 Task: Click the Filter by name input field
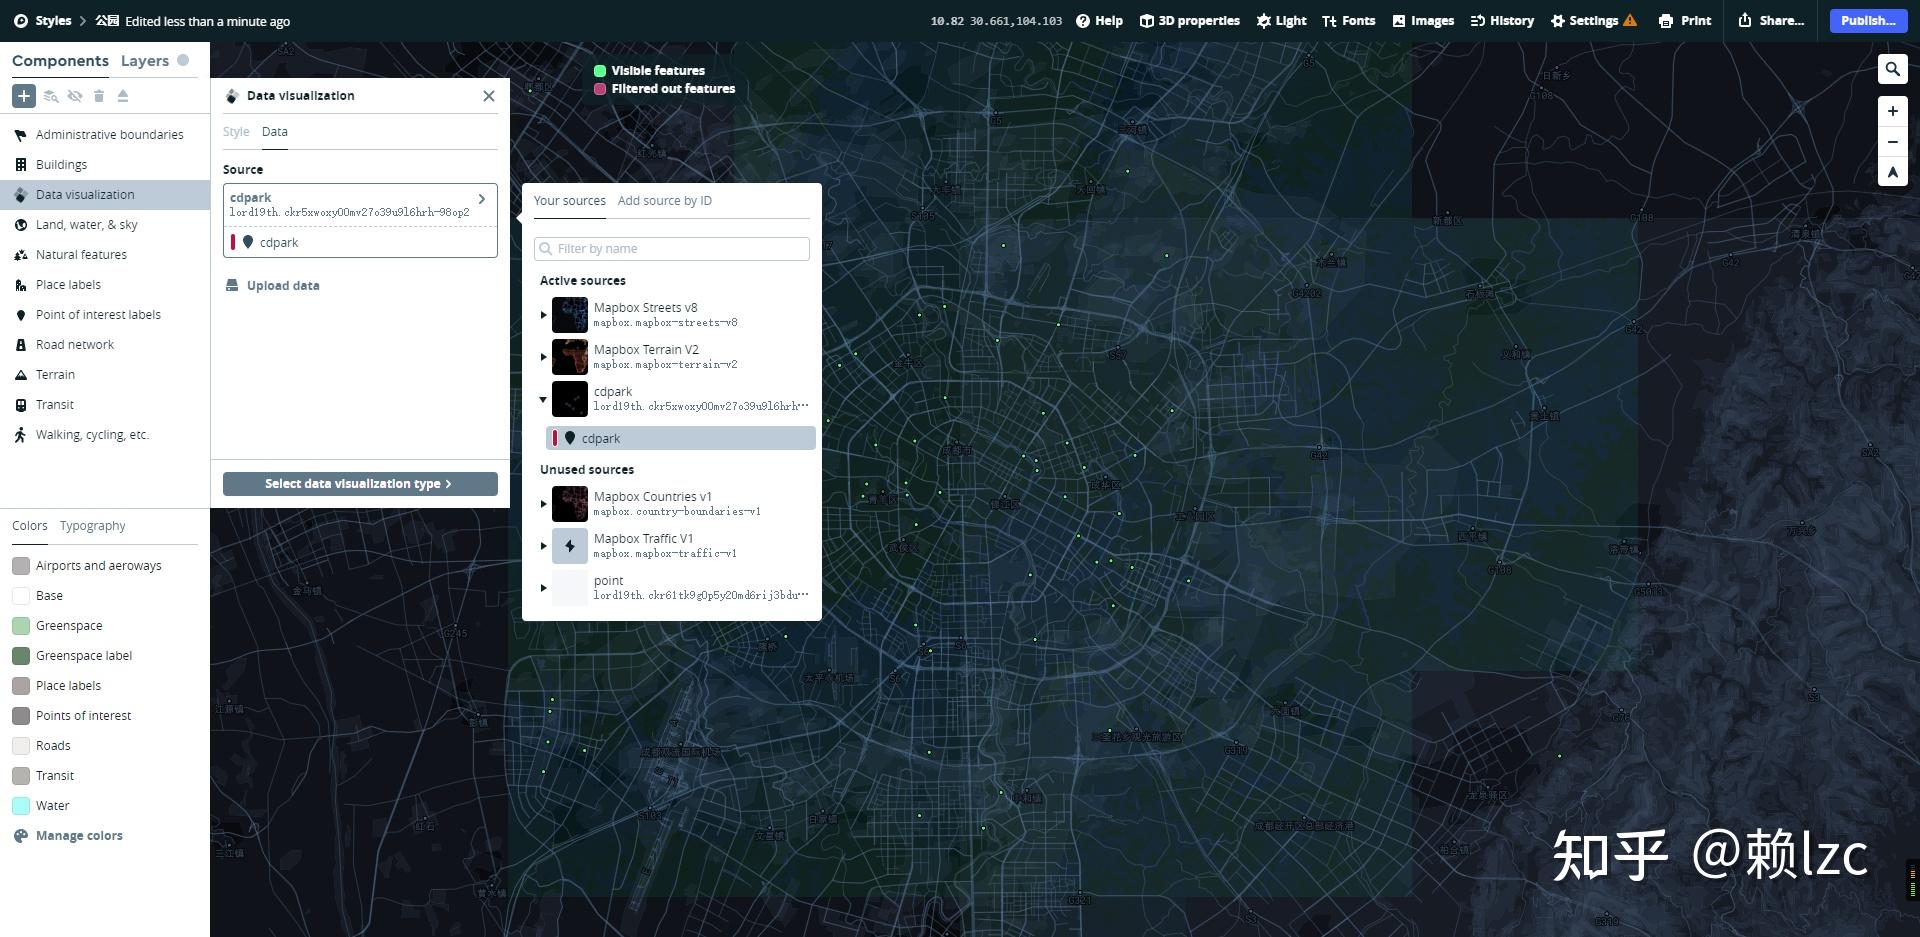[671, 248]
